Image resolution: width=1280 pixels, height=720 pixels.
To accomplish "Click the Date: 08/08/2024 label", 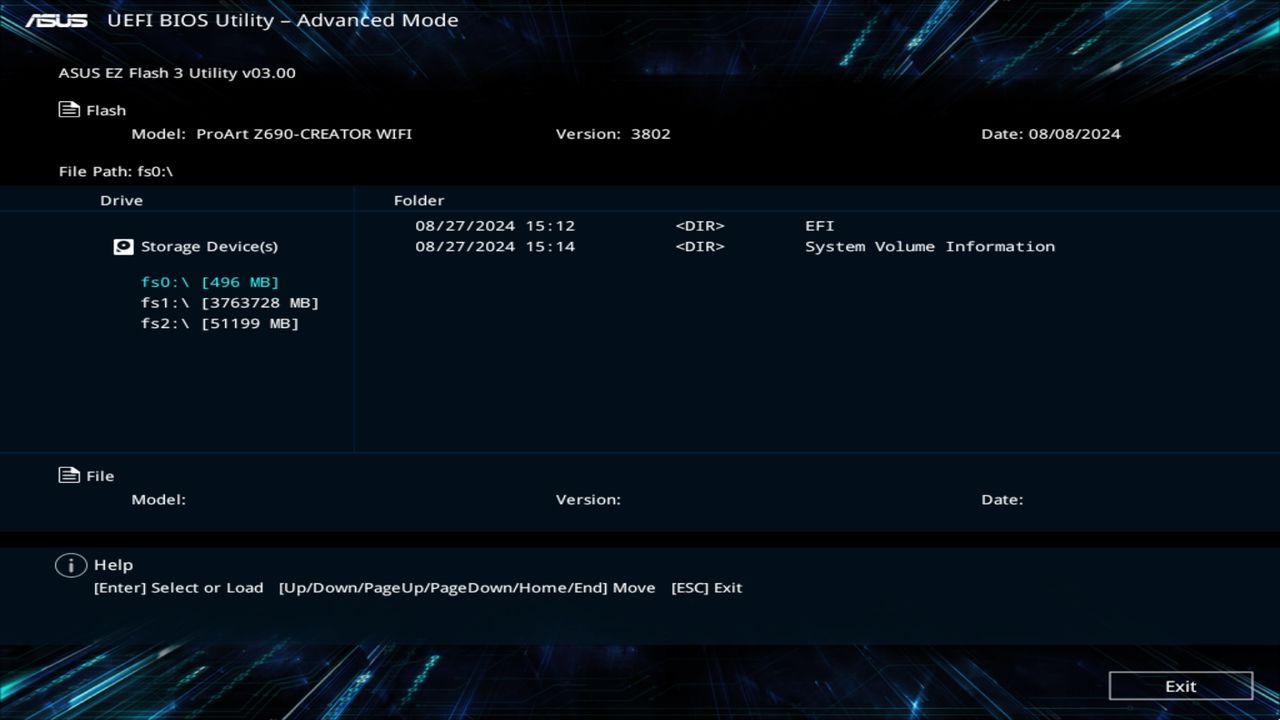I will [x=1051, y=133].
